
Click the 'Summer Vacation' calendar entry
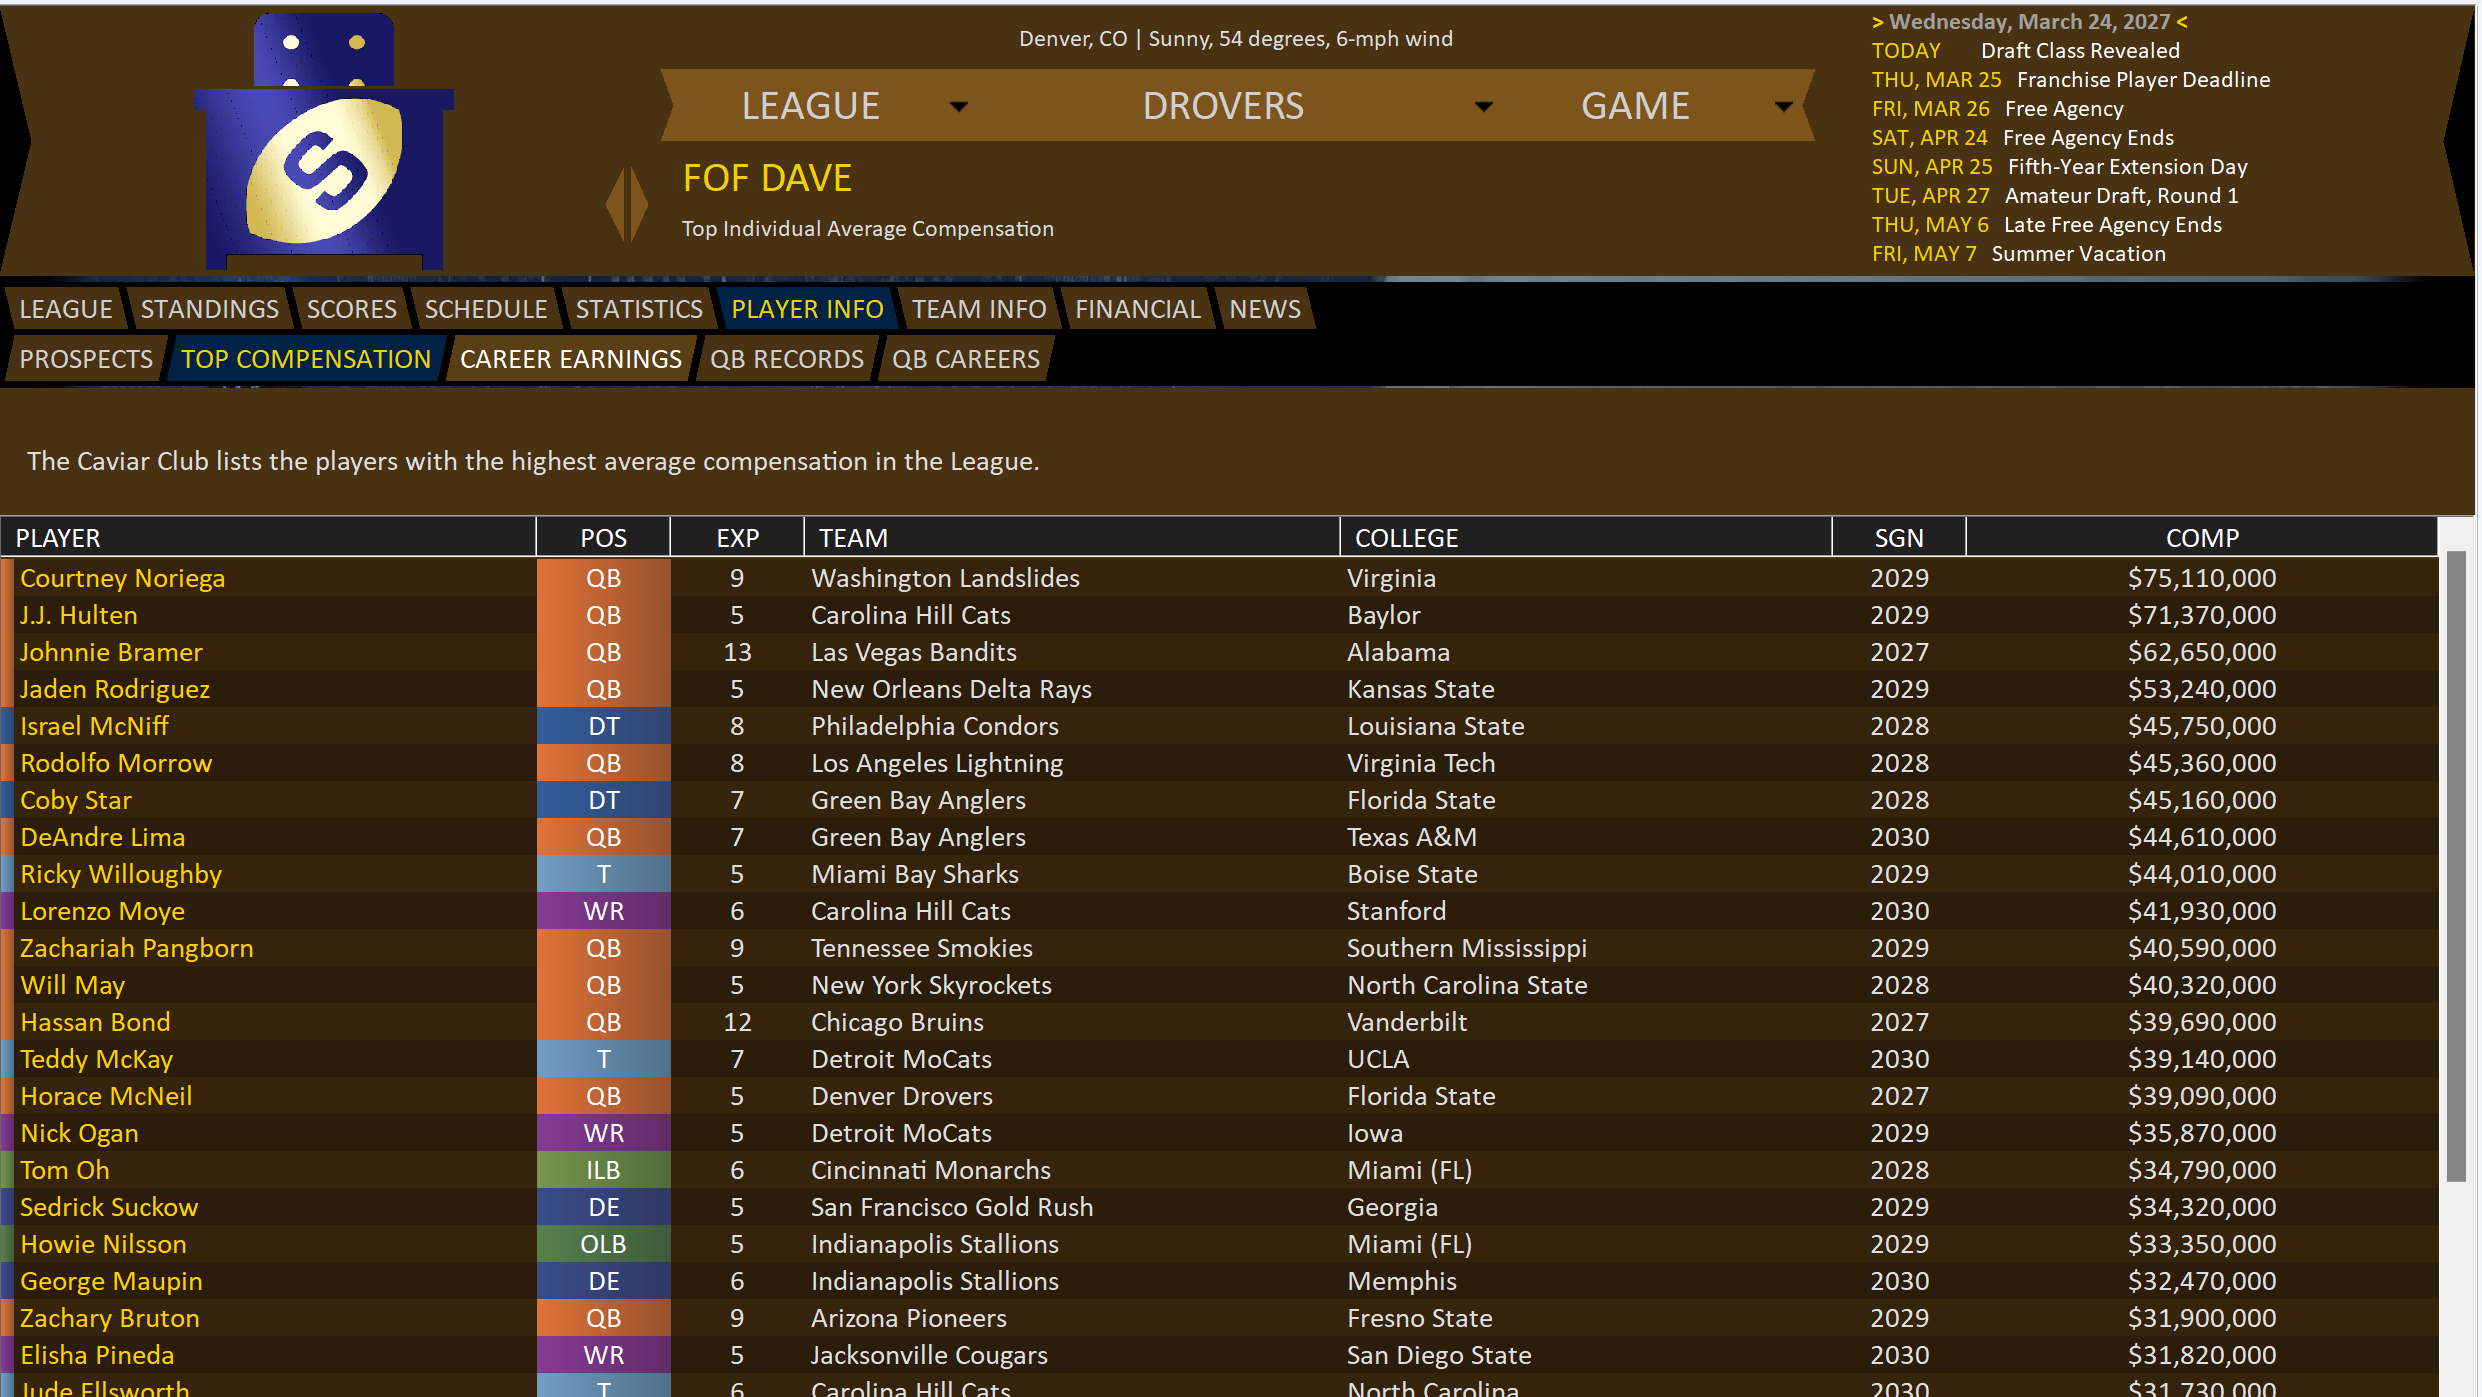pos(2079,254)
